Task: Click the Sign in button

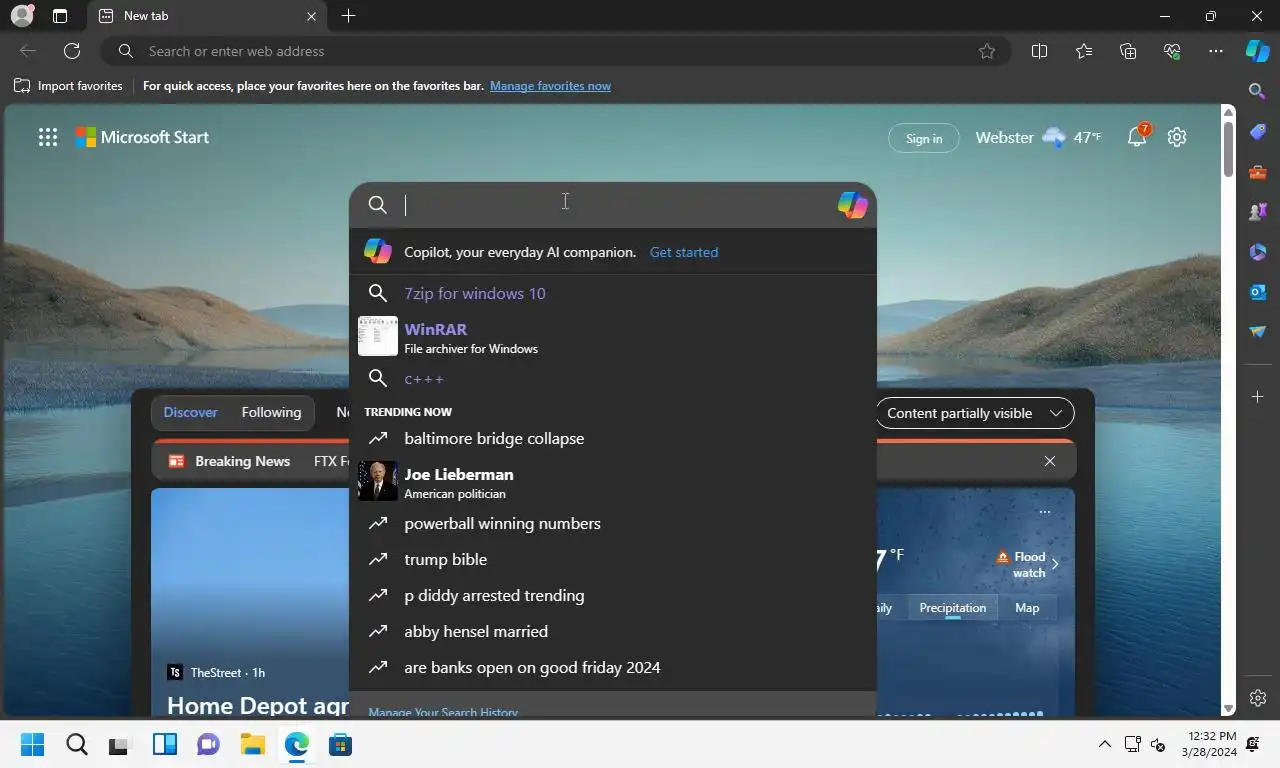Action: 924,139
